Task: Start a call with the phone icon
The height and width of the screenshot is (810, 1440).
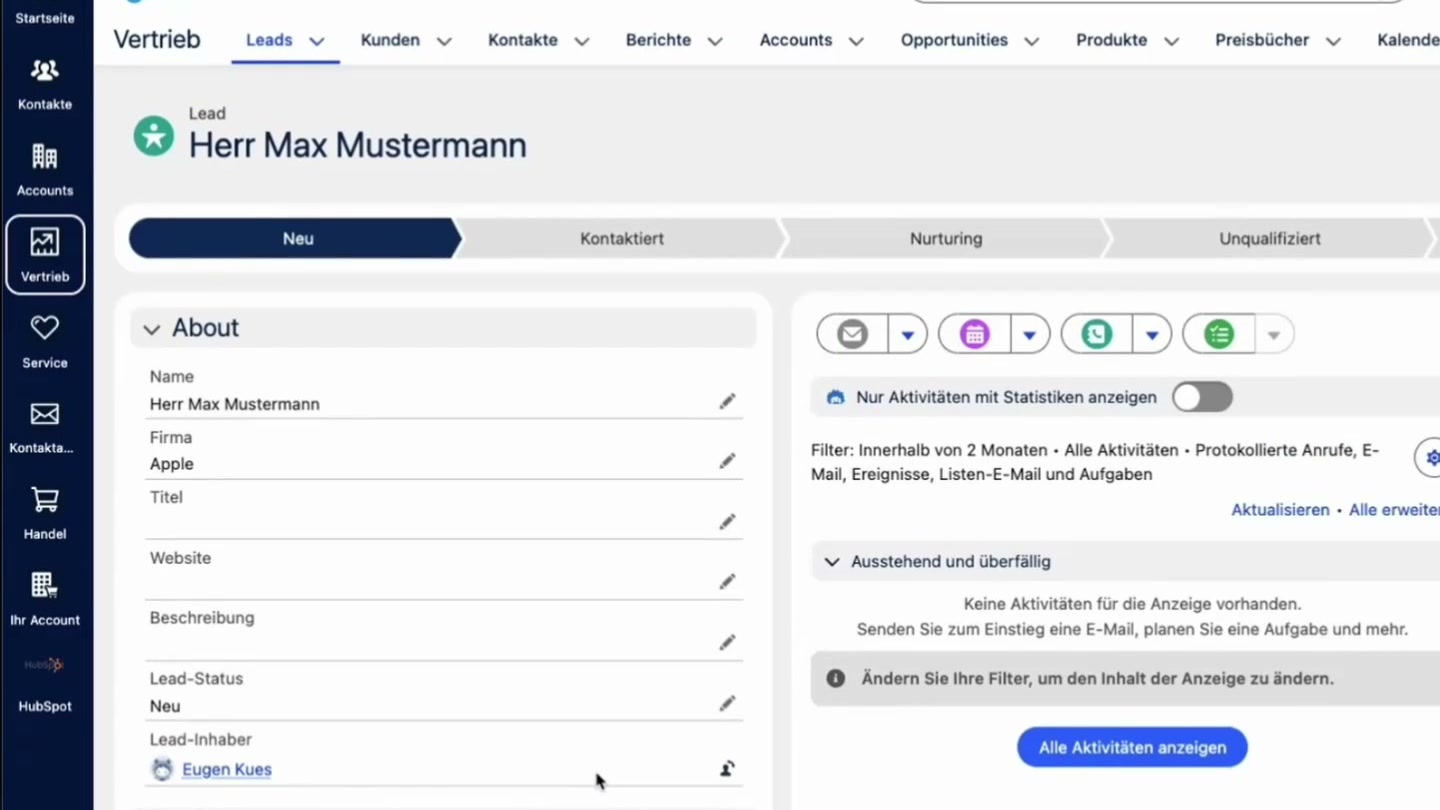Action: pyautogui.click(x=1095, y=333)
